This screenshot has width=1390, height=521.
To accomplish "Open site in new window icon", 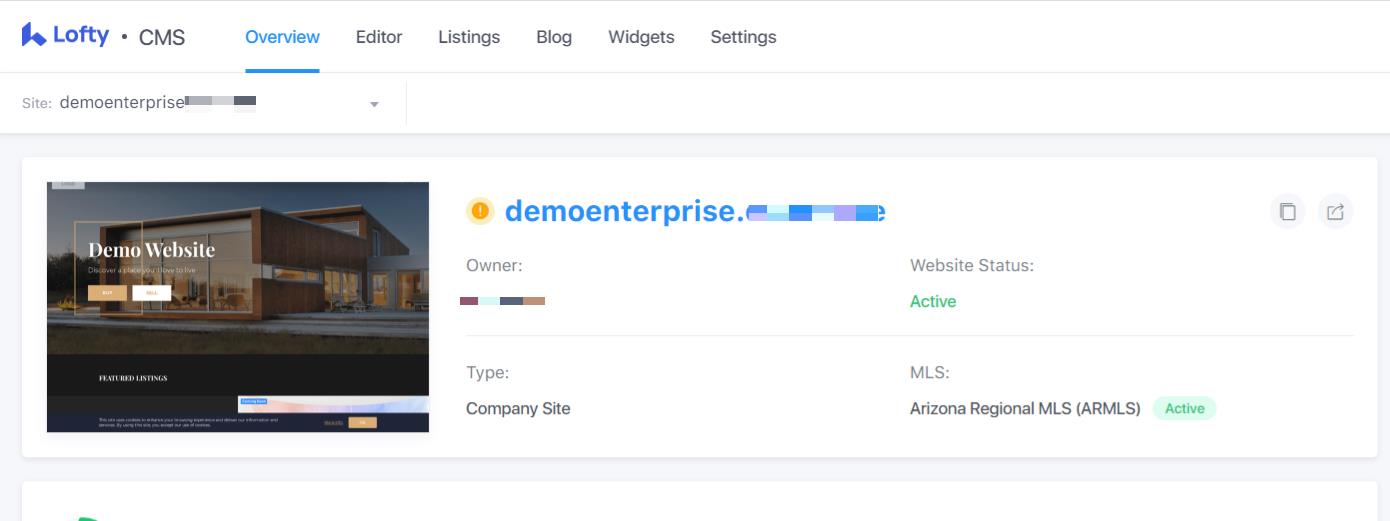I will (1335, 211).
